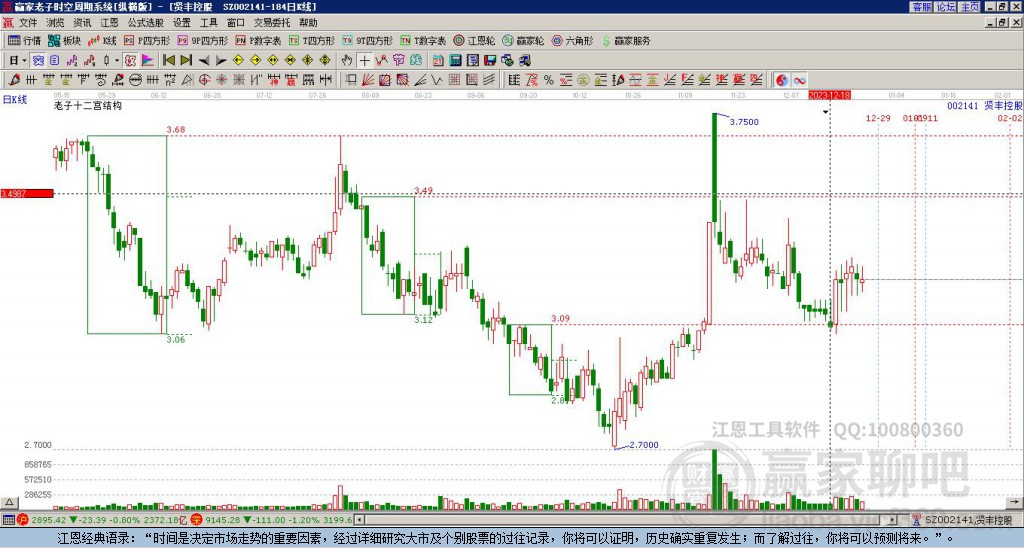
Task: Toggle the highlighted 权 adjustment button
Action: (x=130, y=60)
